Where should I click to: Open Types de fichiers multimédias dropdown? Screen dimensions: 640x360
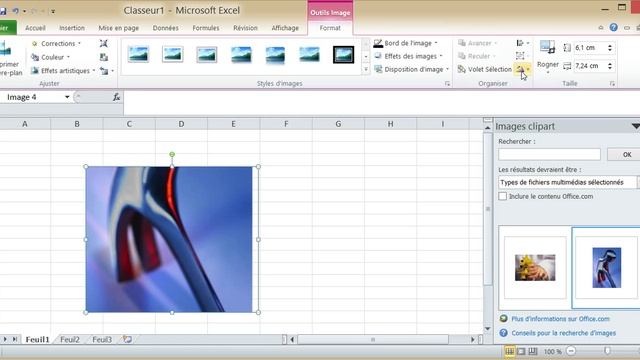pyautogui.click(x=638, y=182)
